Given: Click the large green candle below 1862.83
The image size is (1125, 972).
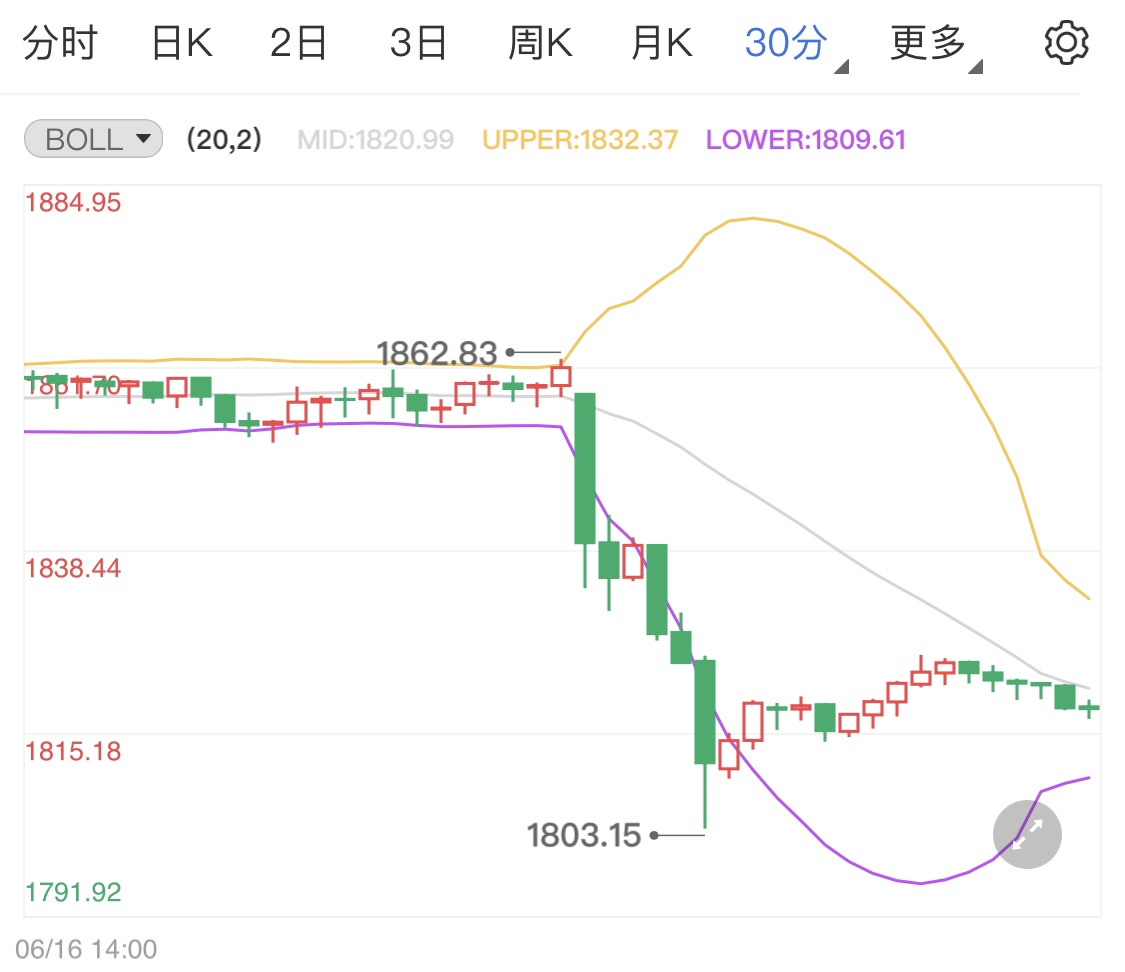Looking at the screenshot, I should [x=585, y=468].
